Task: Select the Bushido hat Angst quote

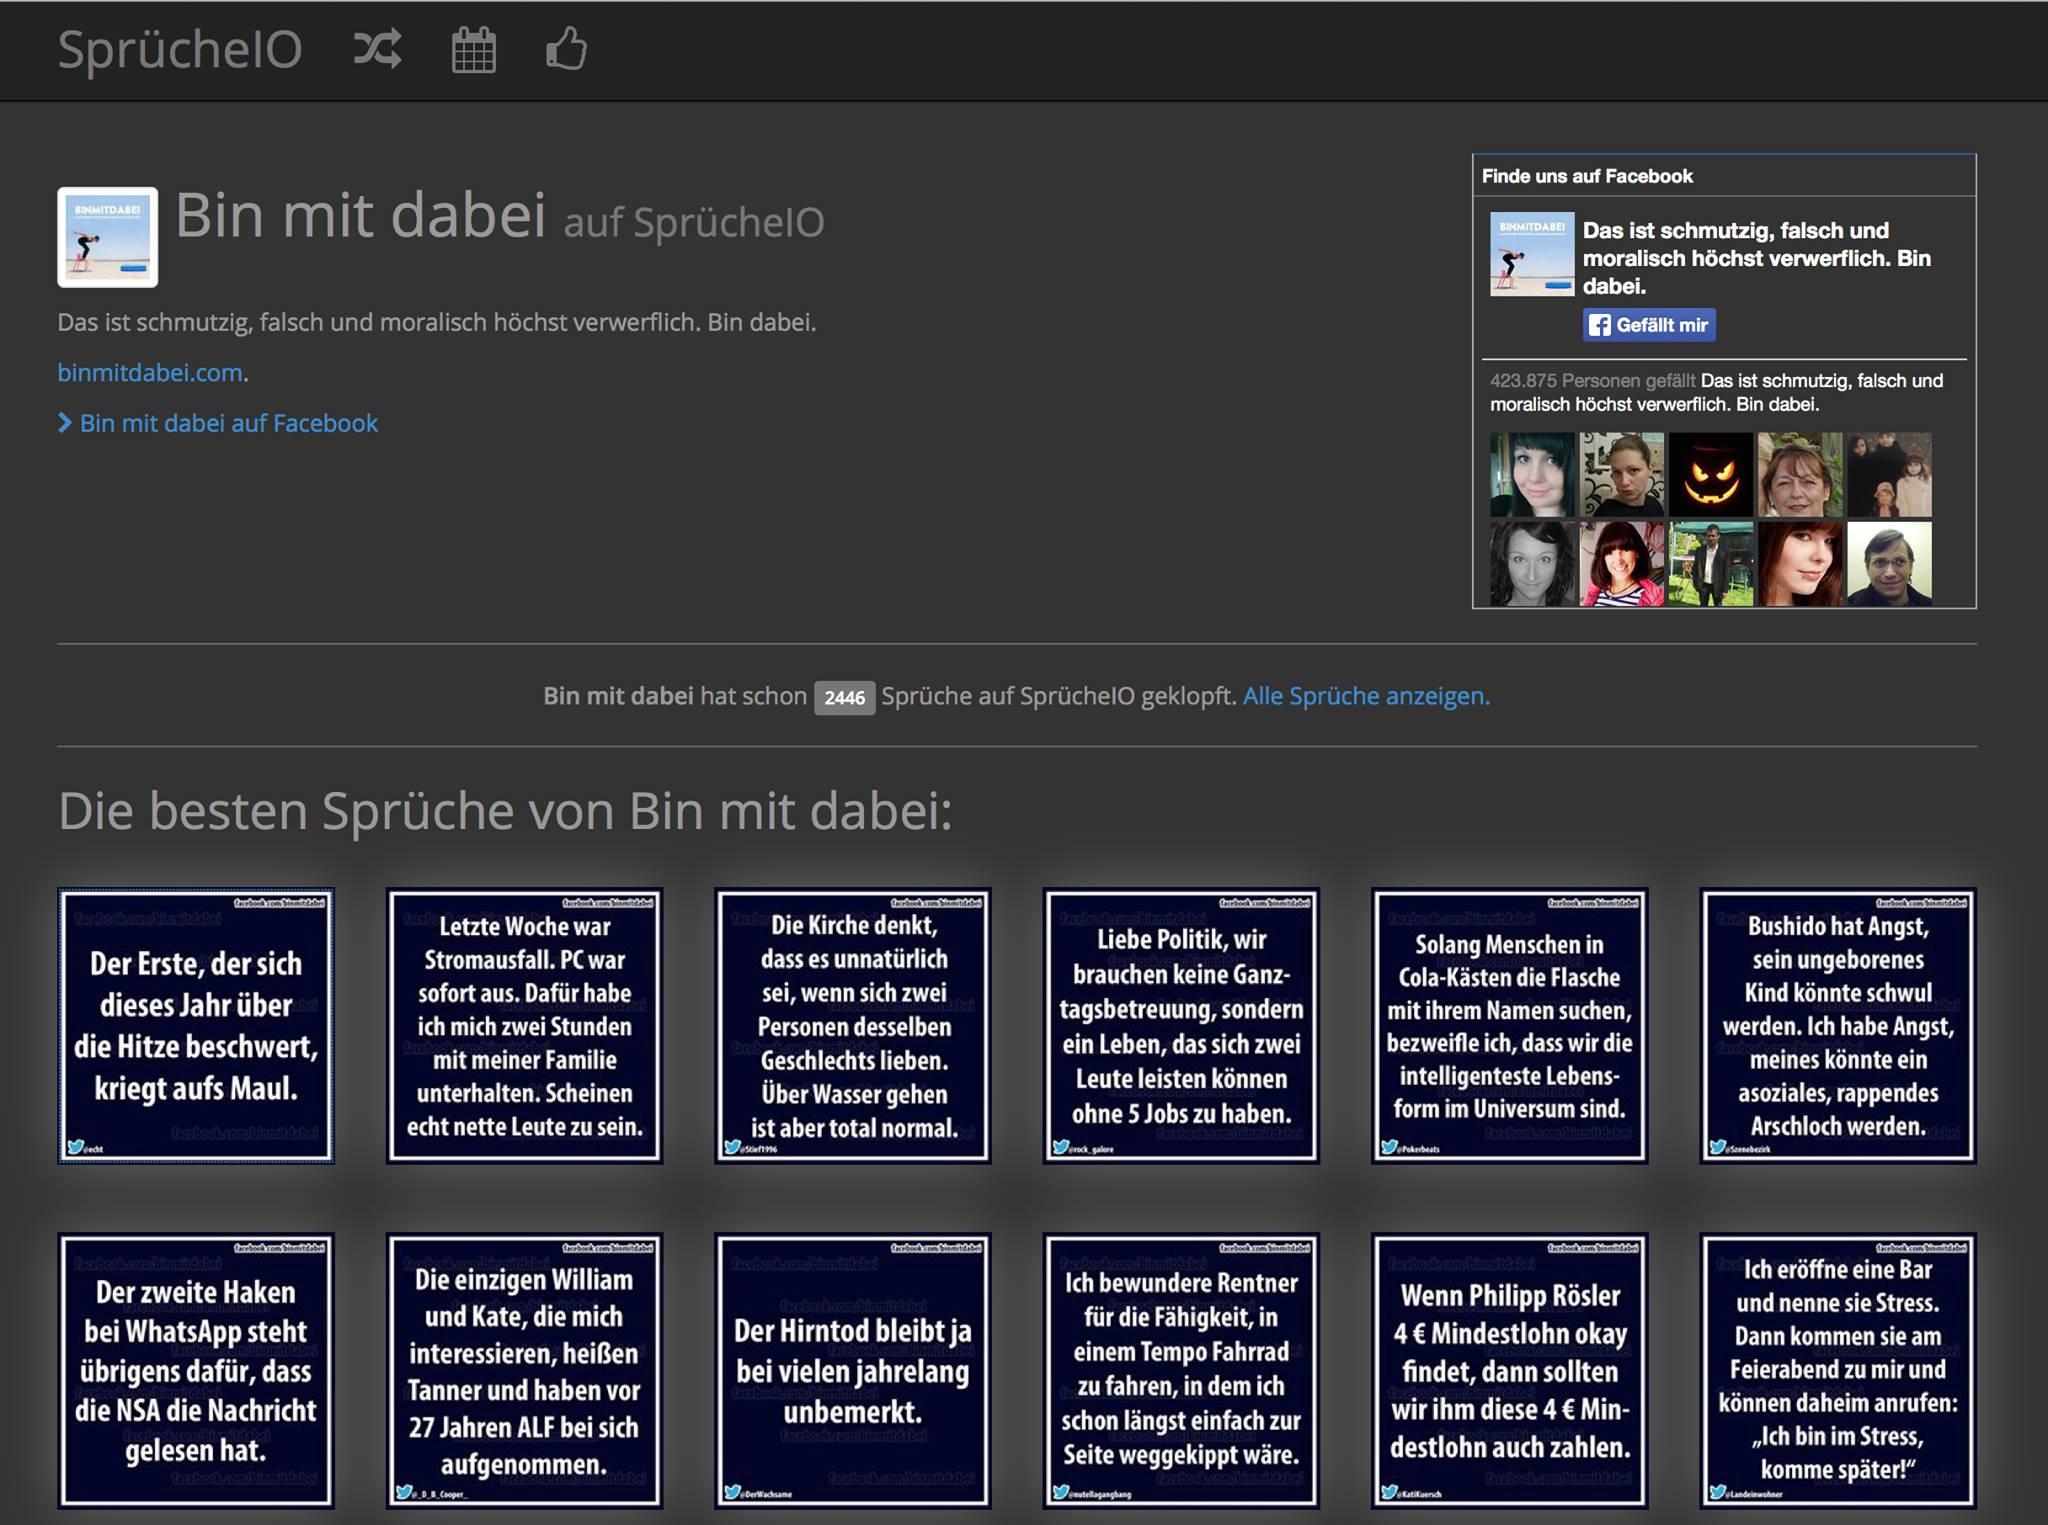Action: point(1838,1025)
